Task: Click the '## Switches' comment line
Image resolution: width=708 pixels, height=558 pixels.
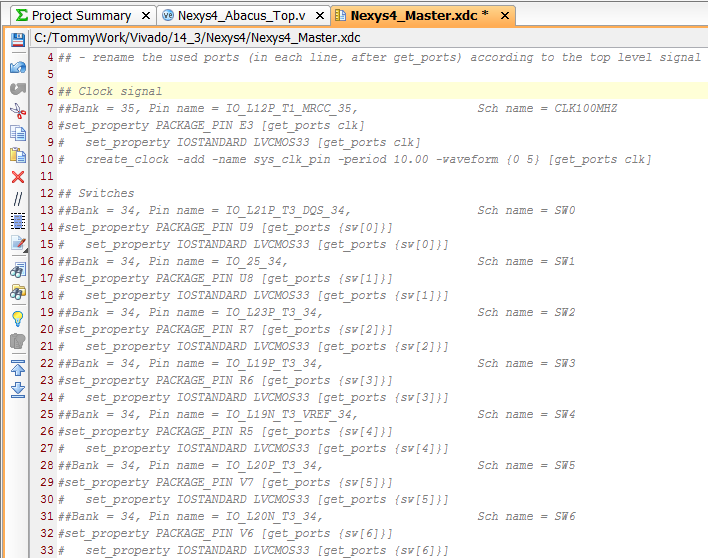Action: click(x=96, y=193)
